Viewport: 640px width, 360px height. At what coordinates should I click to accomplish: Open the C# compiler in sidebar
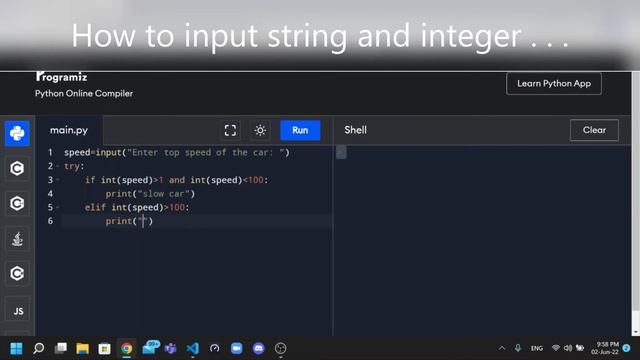pos(17,273)
